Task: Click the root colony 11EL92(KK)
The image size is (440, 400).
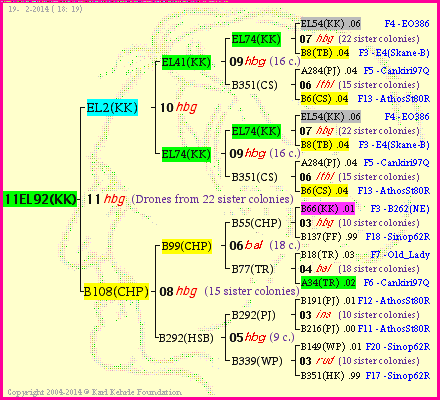Action: click(x=40, y=199)
